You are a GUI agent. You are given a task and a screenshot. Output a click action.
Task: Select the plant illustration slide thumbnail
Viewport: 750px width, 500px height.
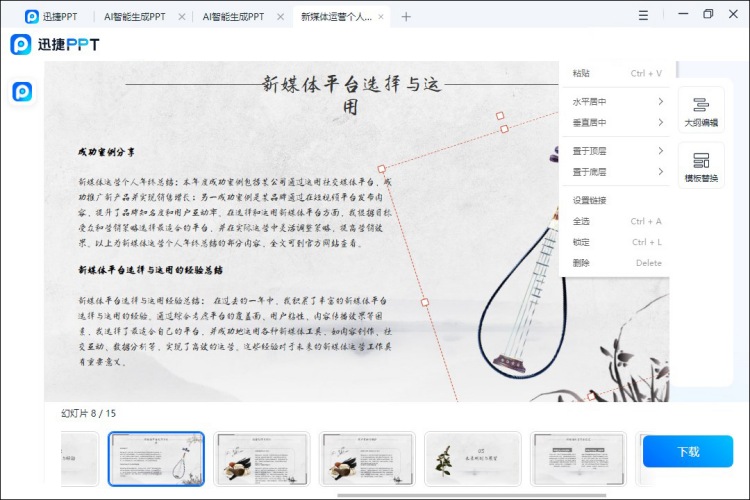coord(472,459)
